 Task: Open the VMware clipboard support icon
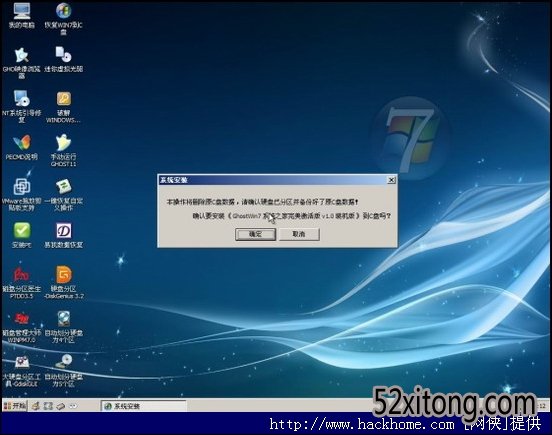coord(21,195)
